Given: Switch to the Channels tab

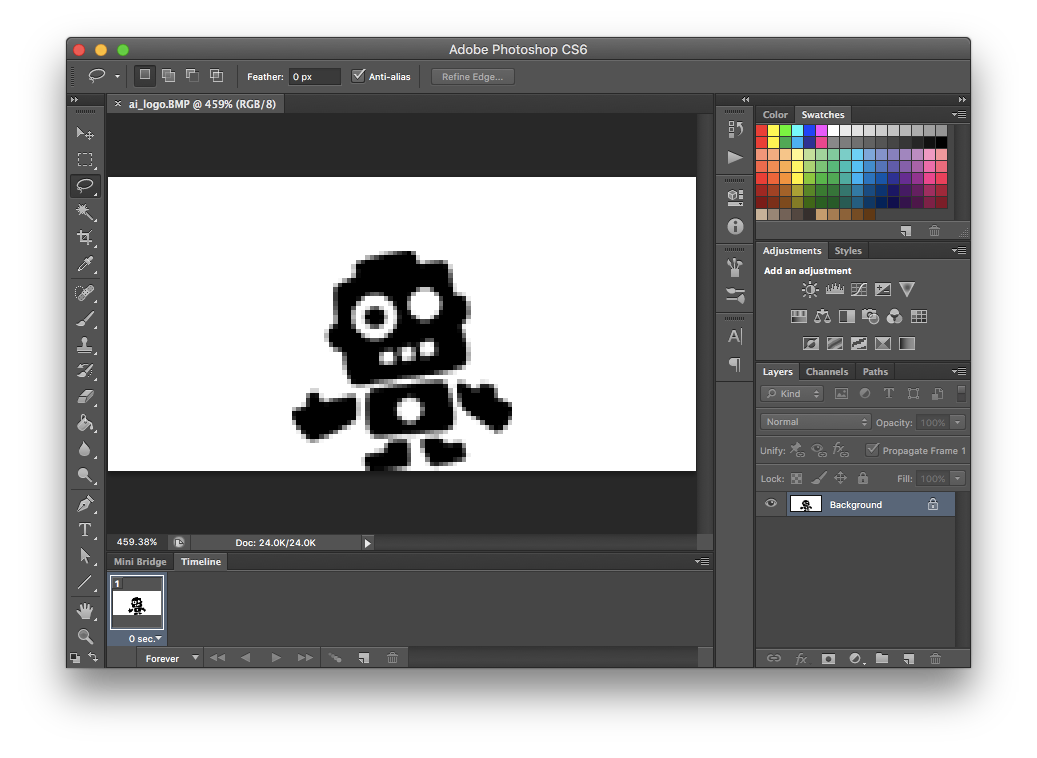Looking at the screenshot, I should click(x=827, y=371).
